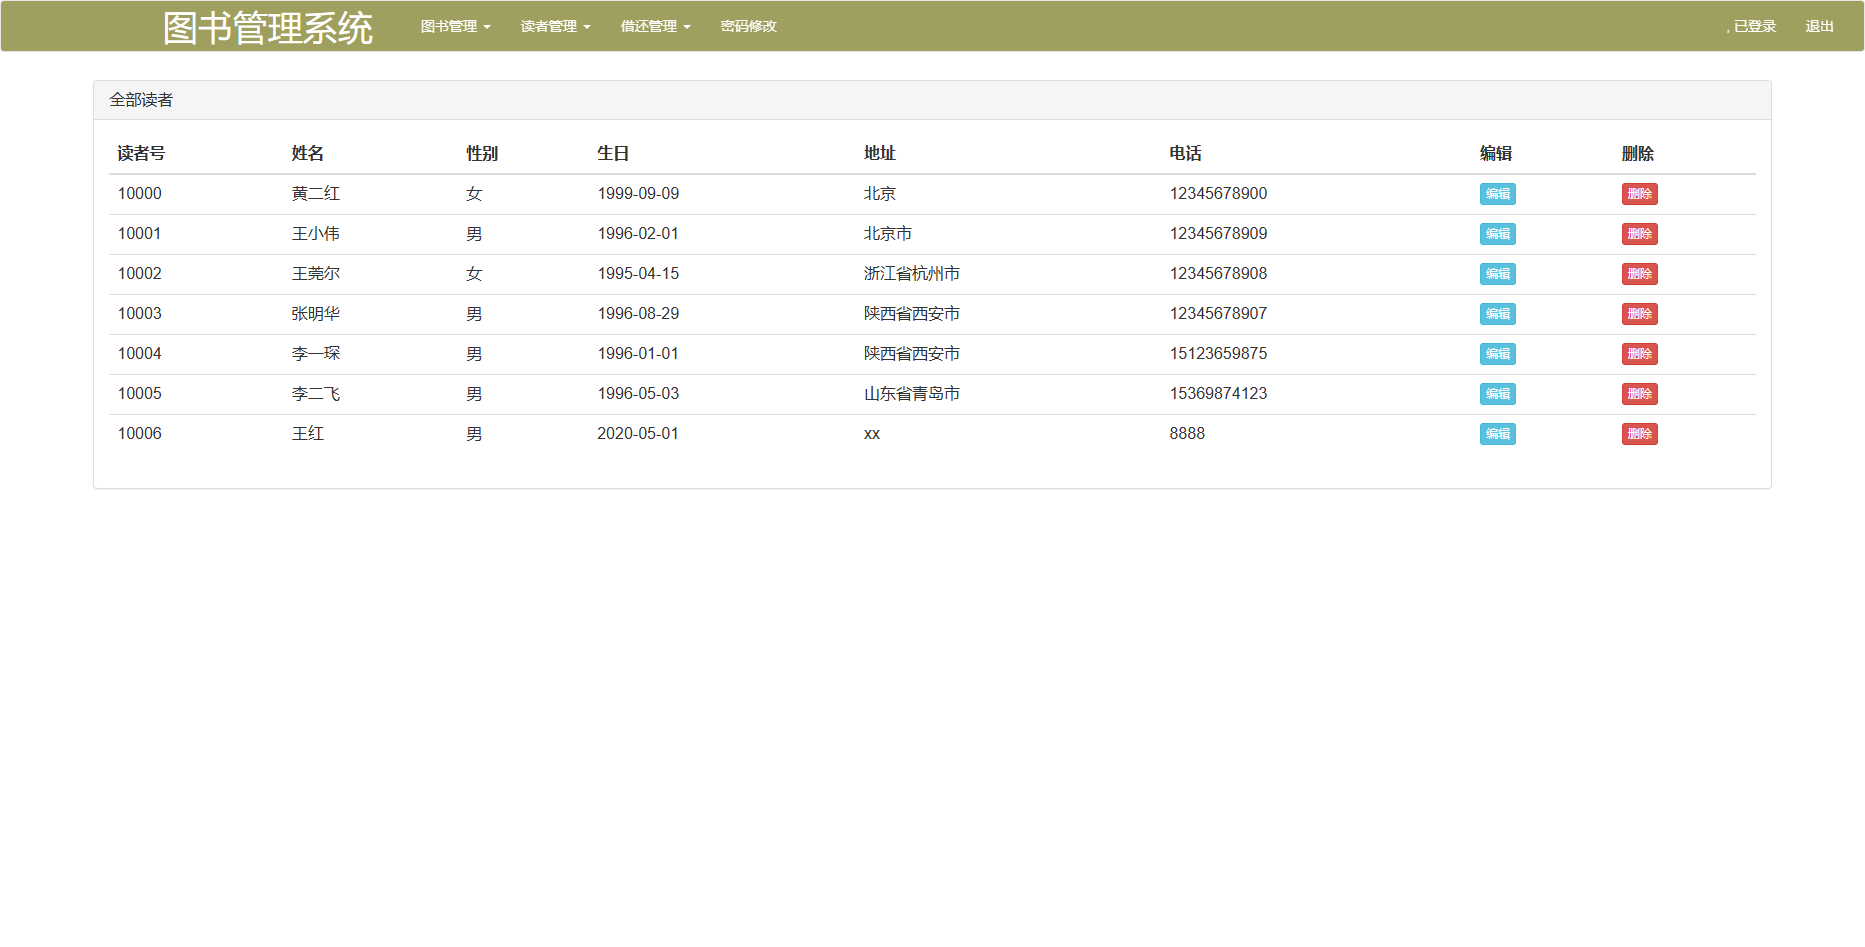Open the 借还管理 dropdown menu

(655, 26)
